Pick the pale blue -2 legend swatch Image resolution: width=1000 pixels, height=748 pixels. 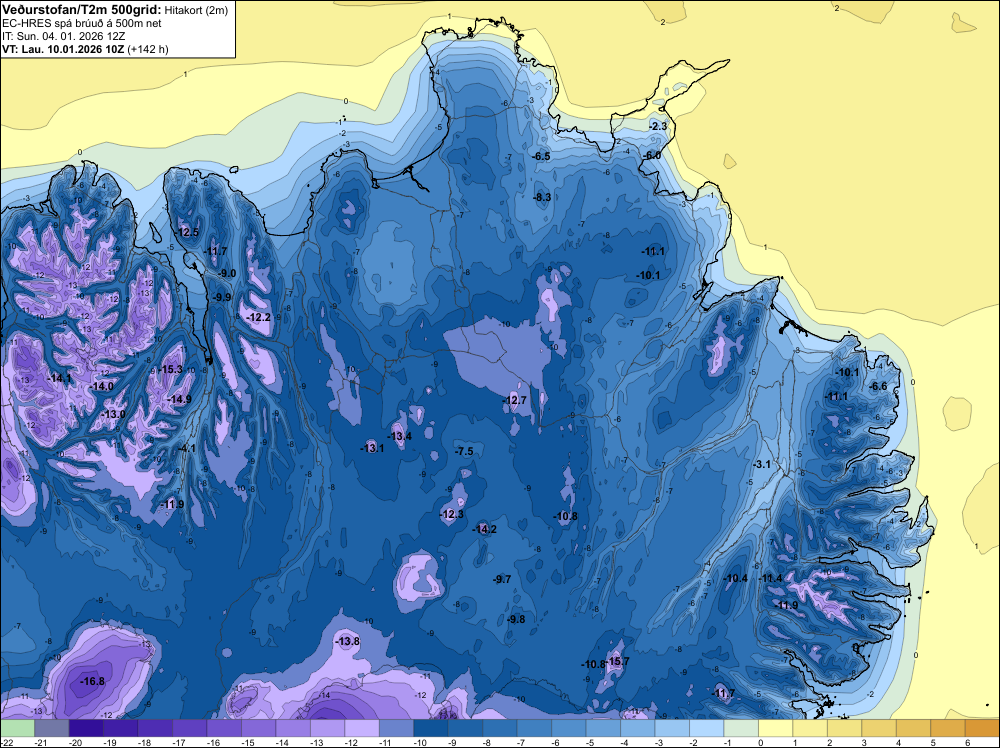[706, 728]
